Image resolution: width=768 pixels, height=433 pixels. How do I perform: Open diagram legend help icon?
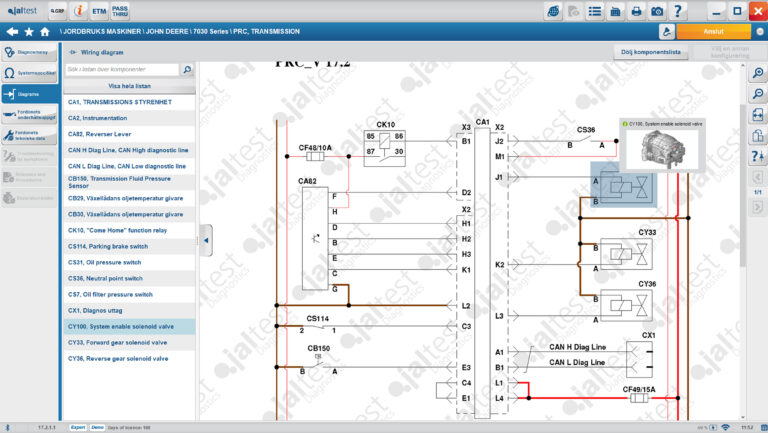(x=758, y=156)
